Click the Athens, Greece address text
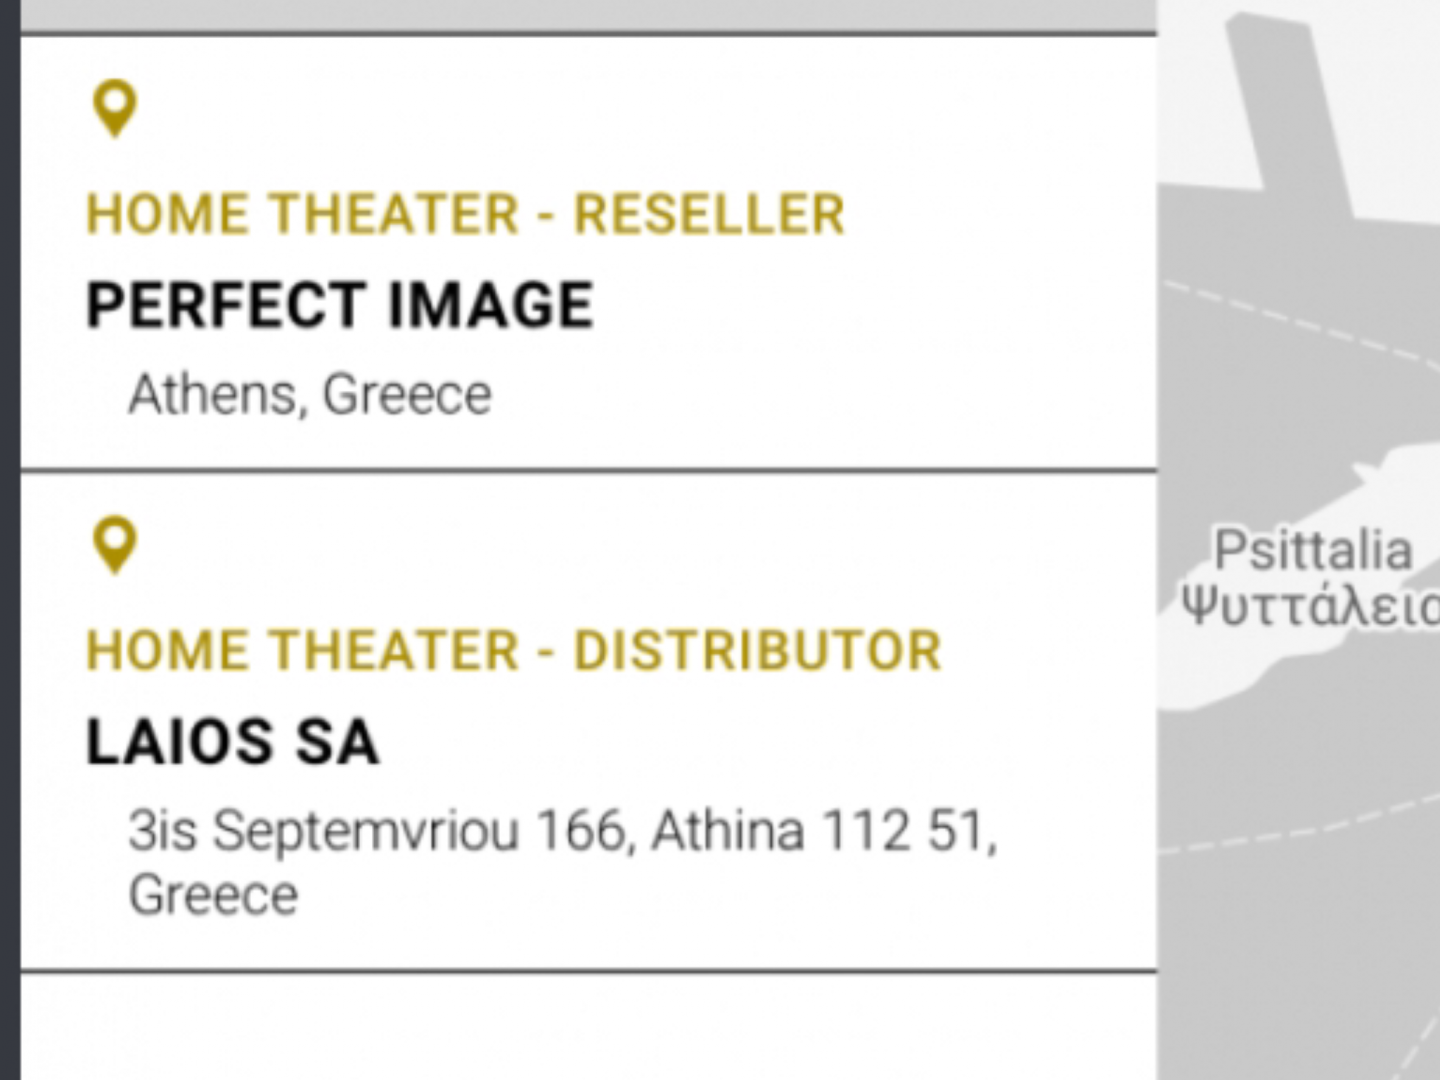 click(310, 394)
